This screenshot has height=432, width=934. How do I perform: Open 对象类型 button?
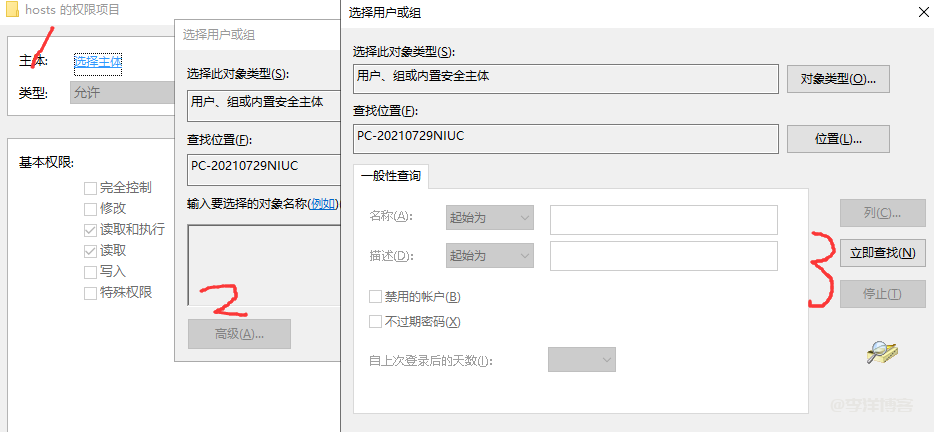838,79
